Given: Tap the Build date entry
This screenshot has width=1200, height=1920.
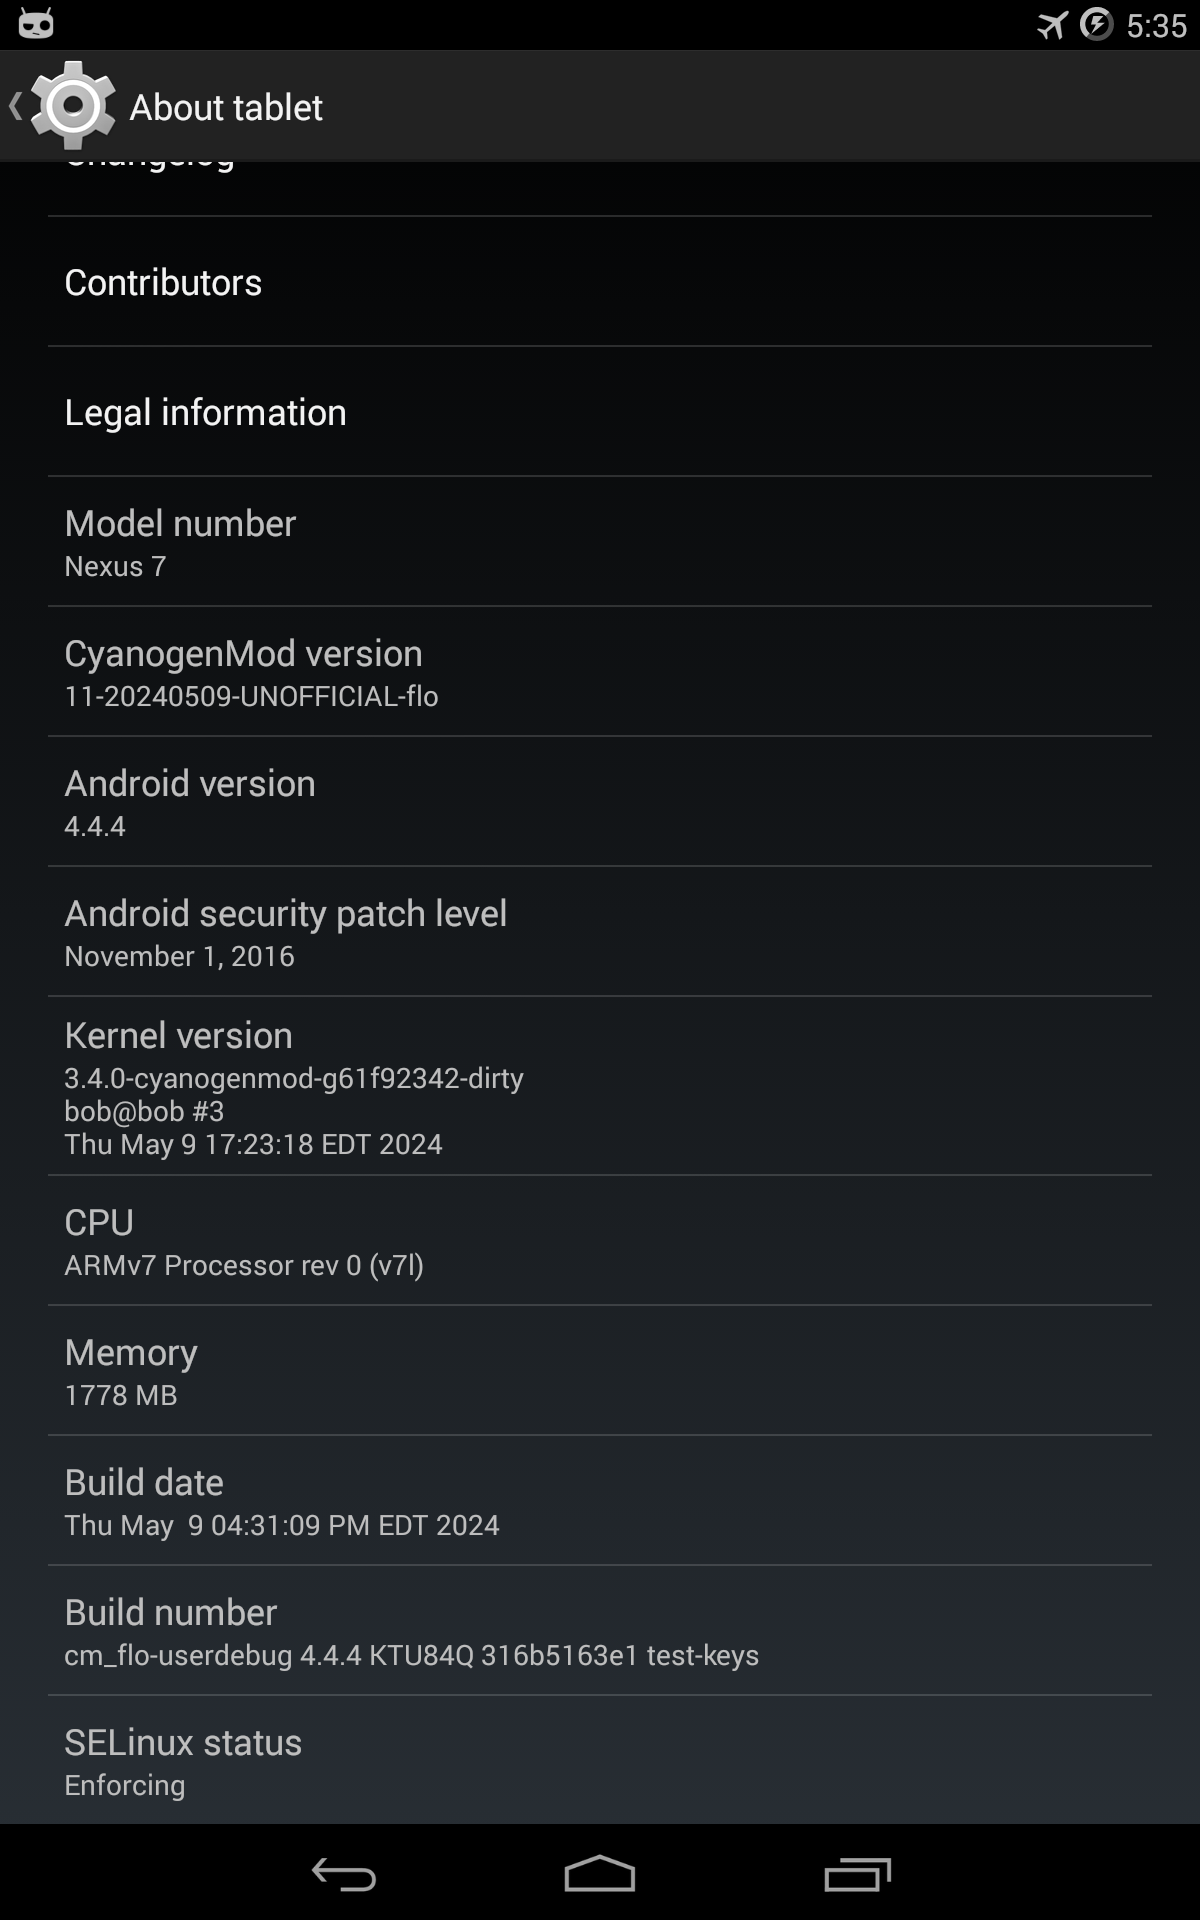Looking at the screenshot, I should point(600,1501).
